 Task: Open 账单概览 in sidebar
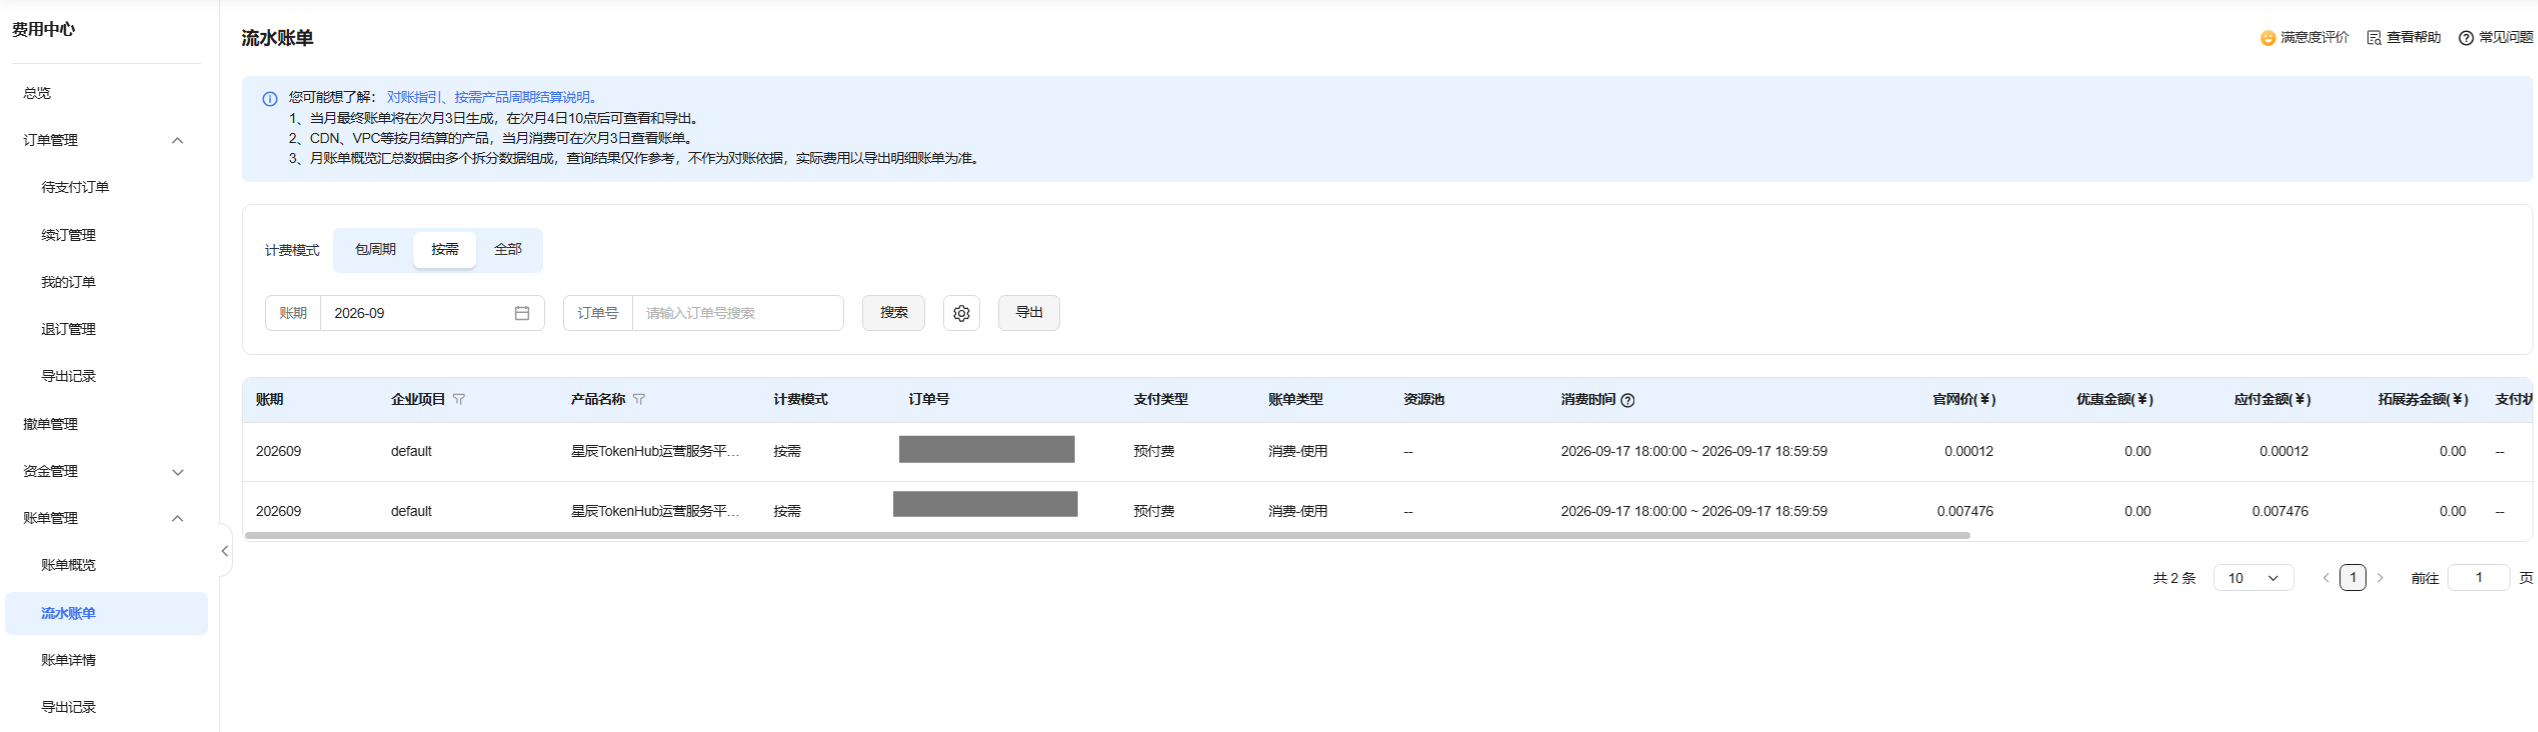point(68,565)
